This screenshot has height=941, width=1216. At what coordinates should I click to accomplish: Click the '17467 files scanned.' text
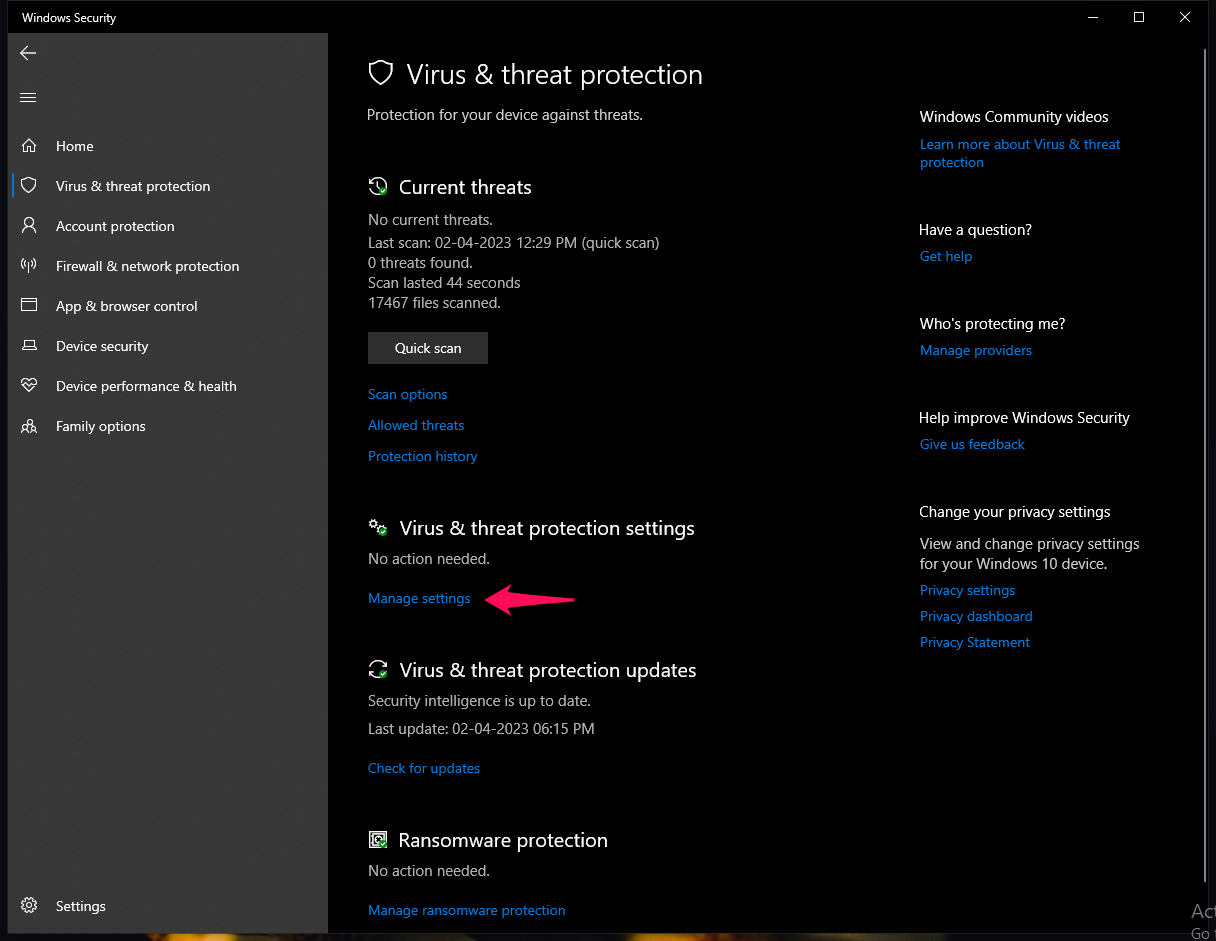pyautogui.click(x=434, y=302)
